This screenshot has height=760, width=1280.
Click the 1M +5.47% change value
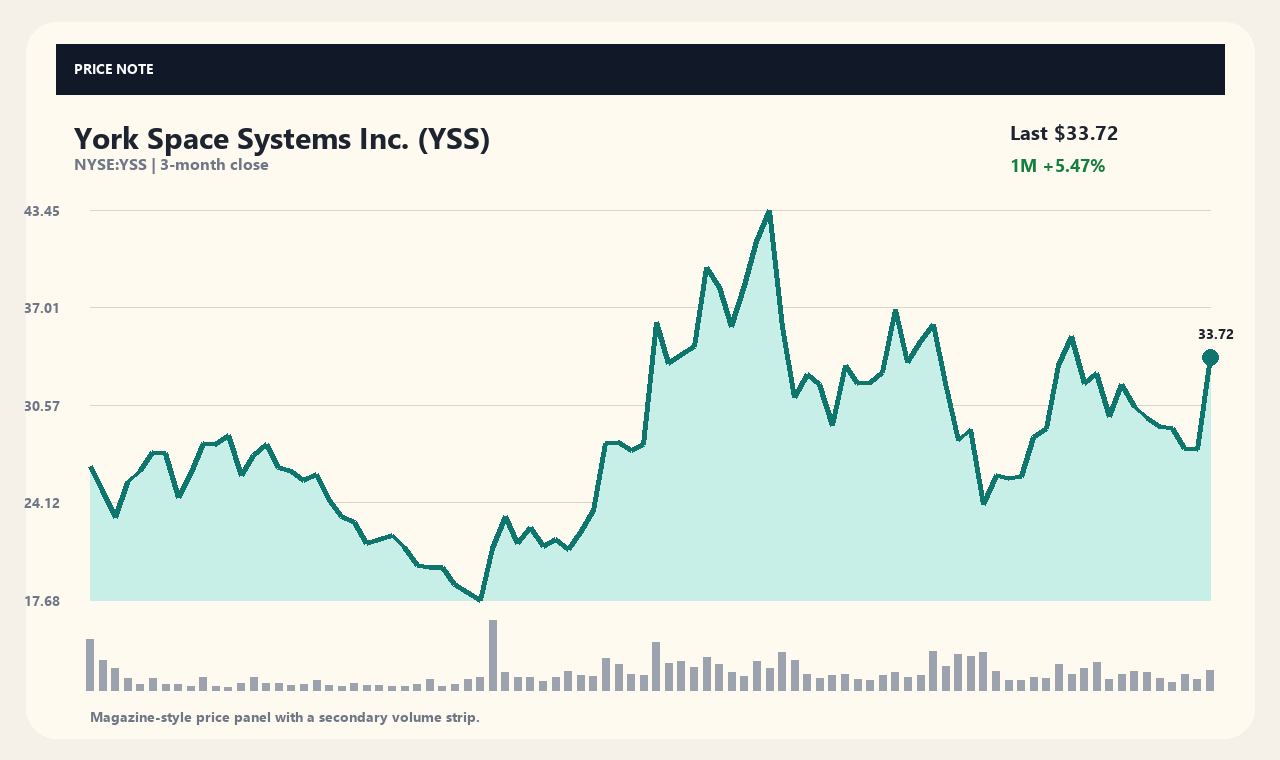[1058, 166]
